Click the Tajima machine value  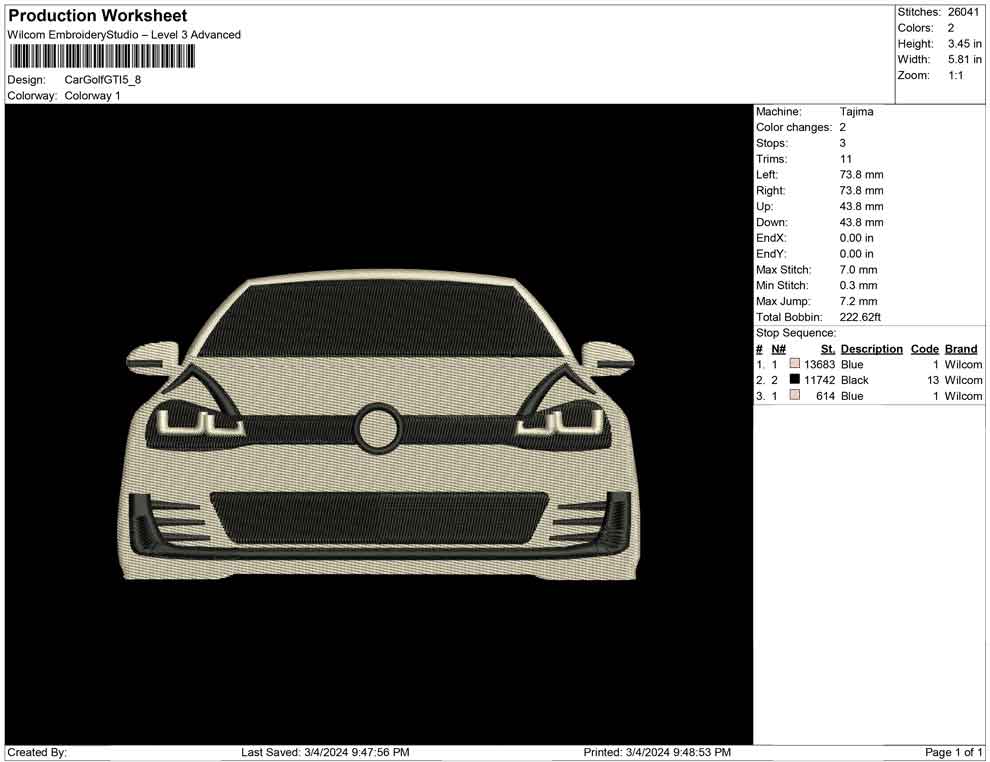[856, 111]
